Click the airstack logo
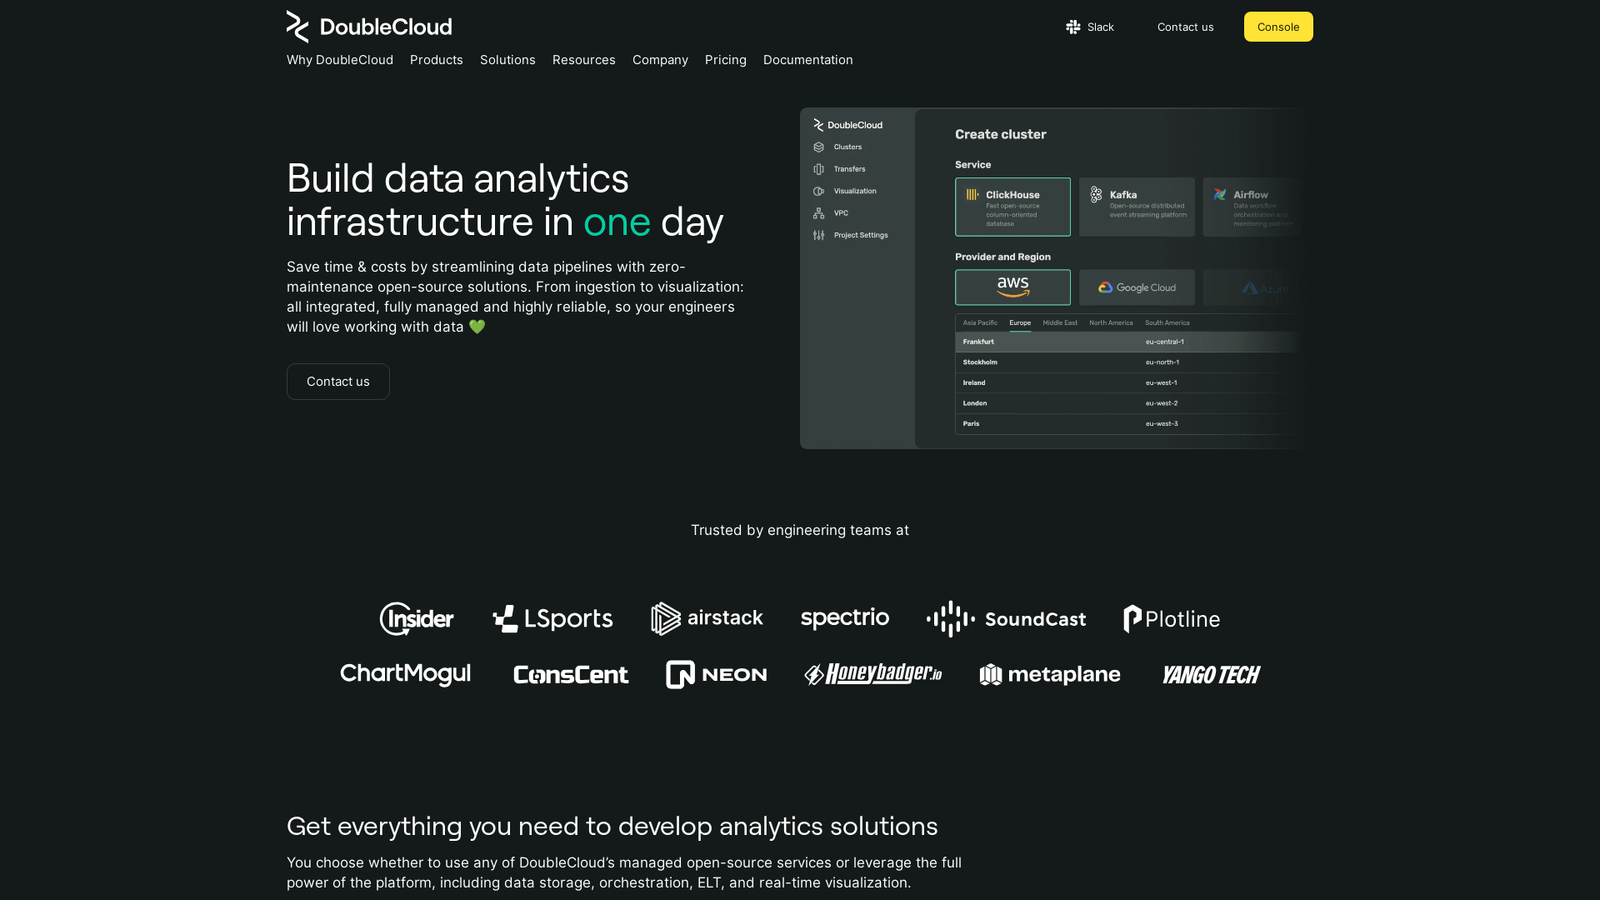The image size is (1600, 900). pyautogui.click(x=707, y=619)
